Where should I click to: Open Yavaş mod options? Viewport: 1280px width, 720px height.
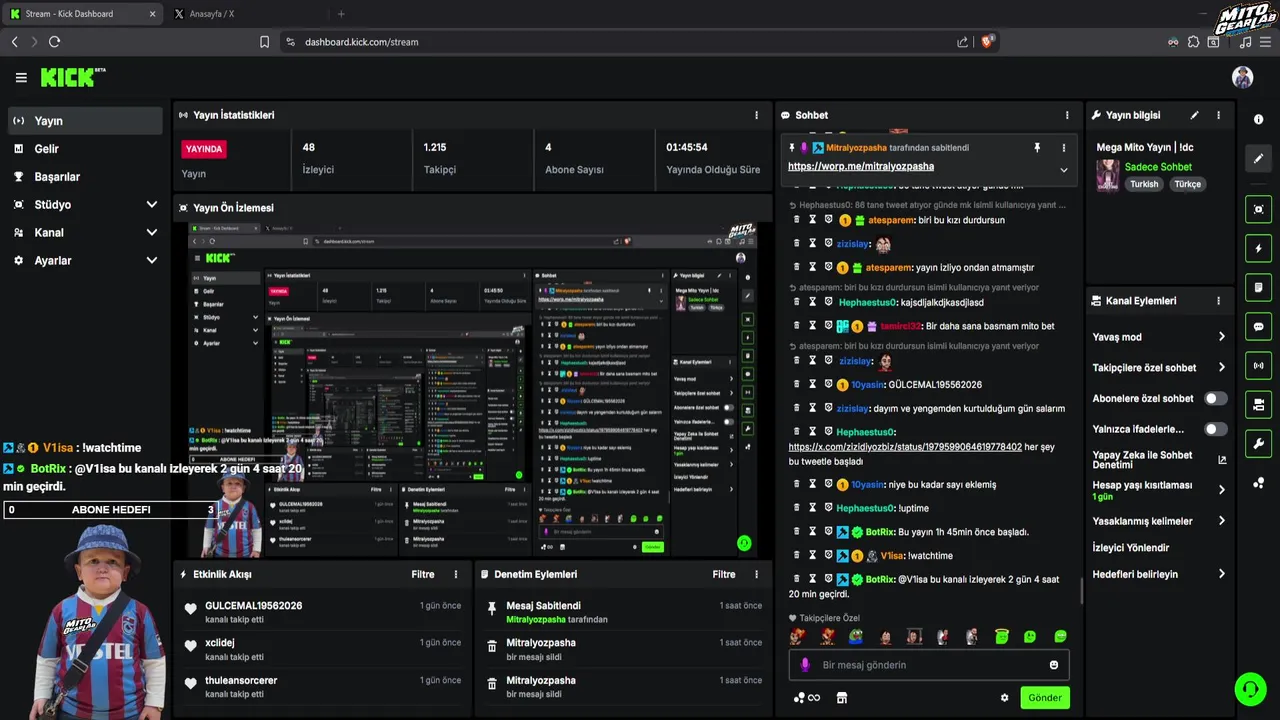click(x=1159, y=337)
